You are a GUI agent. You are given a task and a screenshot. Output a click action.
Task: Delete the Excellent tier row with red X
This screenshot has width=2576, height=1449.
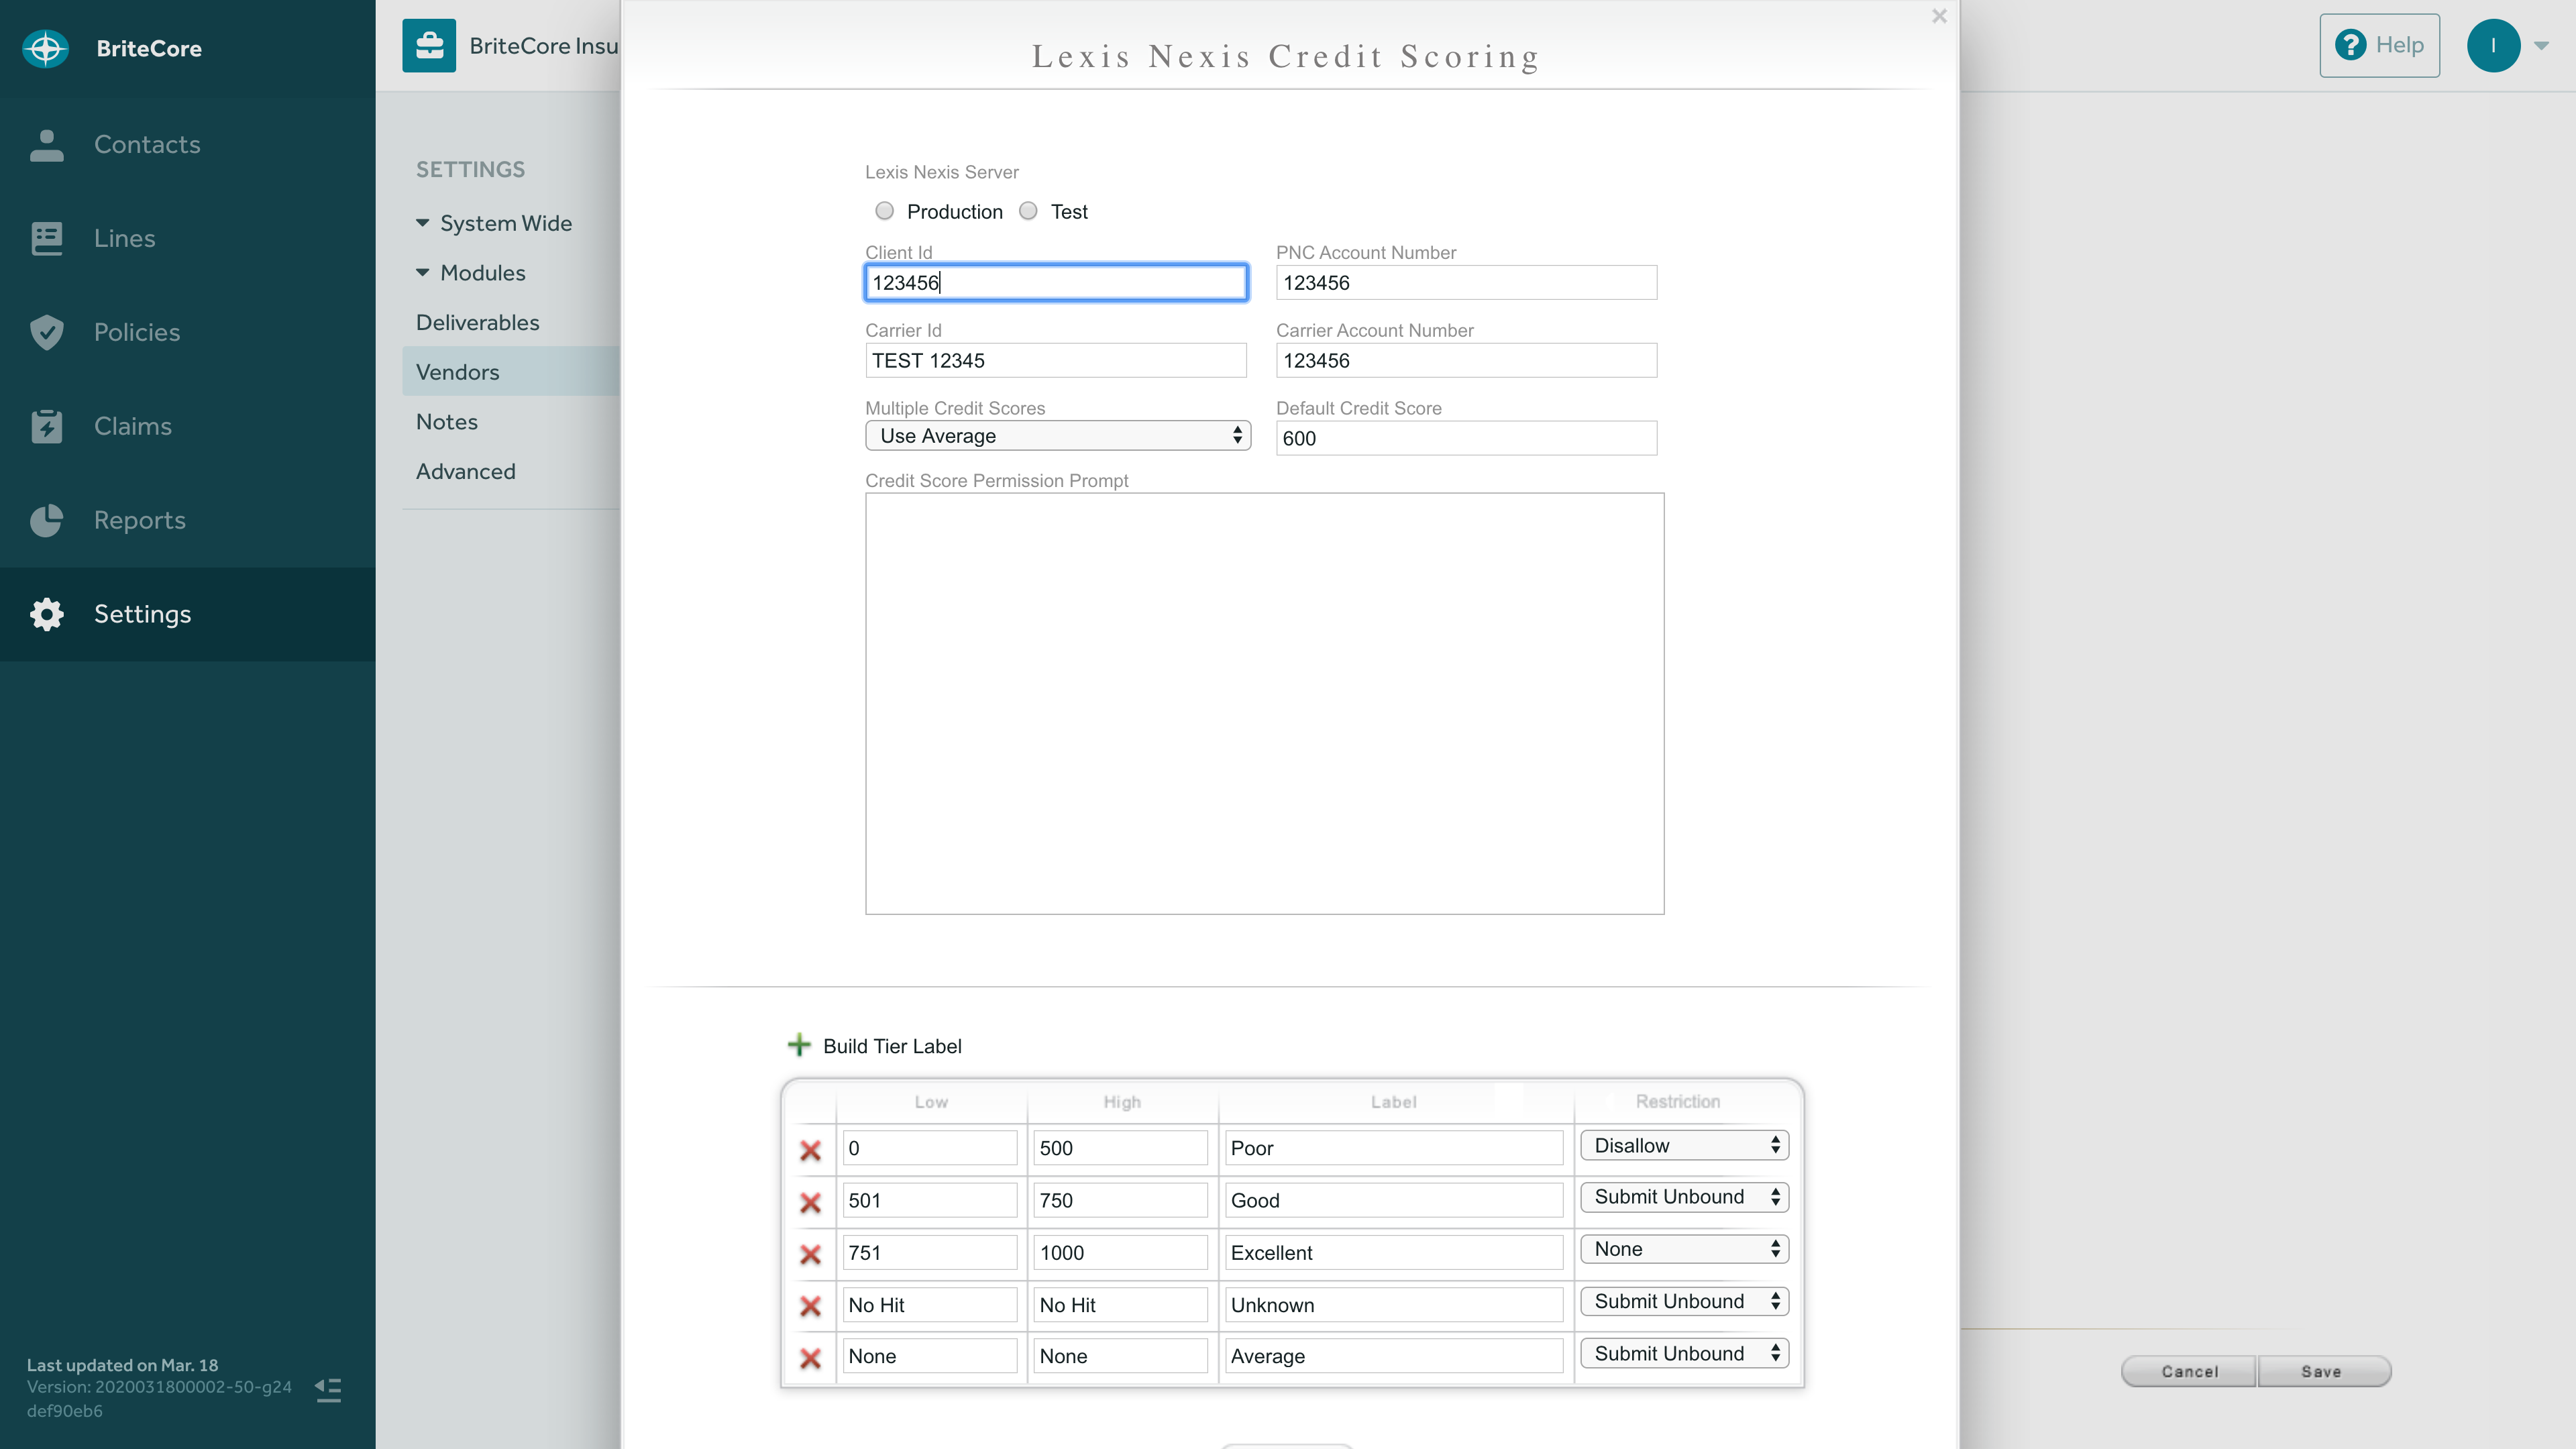click(810, 1254)
